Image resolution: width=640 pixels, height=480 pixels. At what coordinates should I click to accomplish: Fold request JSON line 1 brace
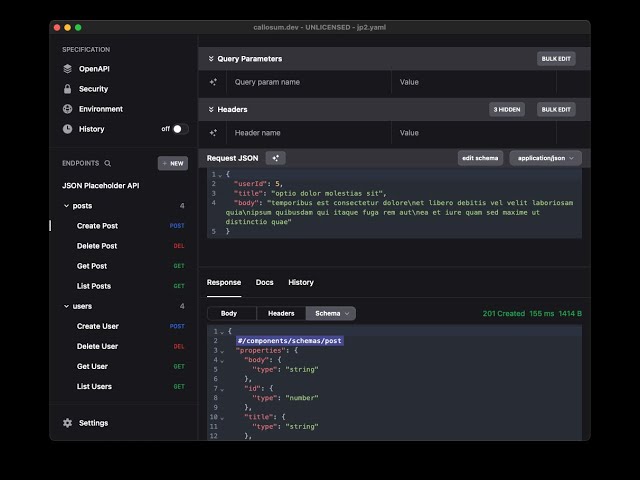[x=220, y=175]
